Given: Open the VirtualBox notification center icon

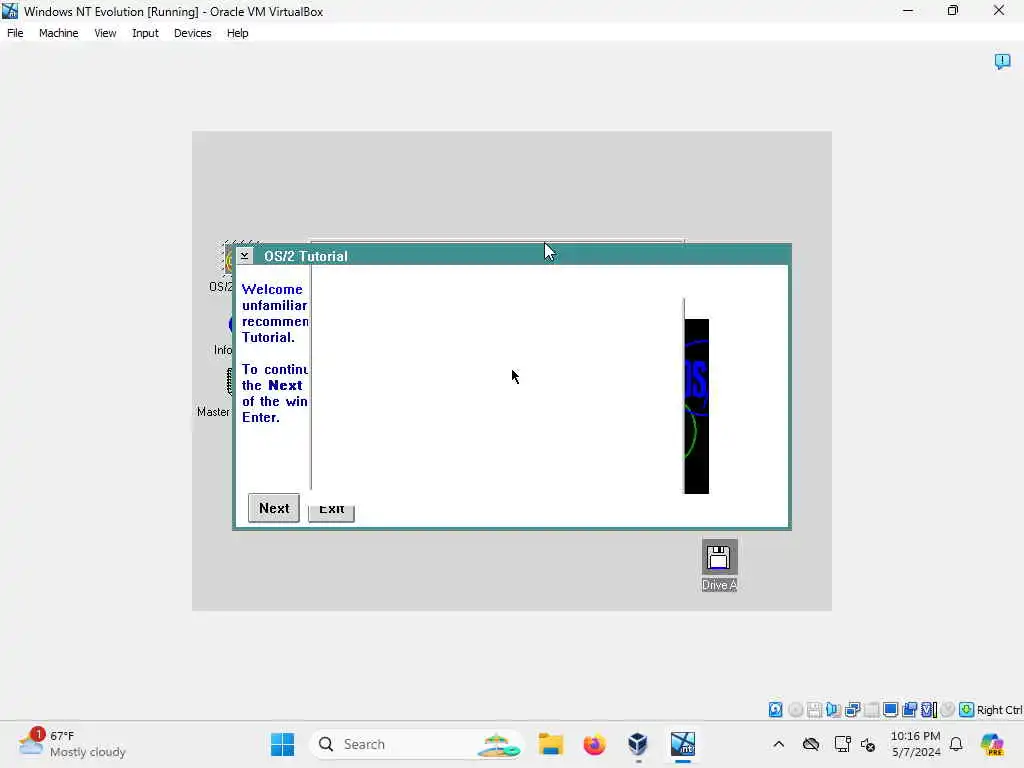Looking at the screenshot, I should pyautogui.click(x=1002, y=61).
